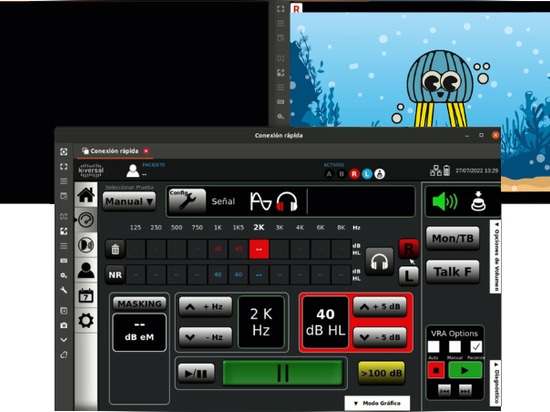The width and height of the screenshot is (550, 412).
Task: Open the patient silhouette sidebar icon
Action: (86, 270)
